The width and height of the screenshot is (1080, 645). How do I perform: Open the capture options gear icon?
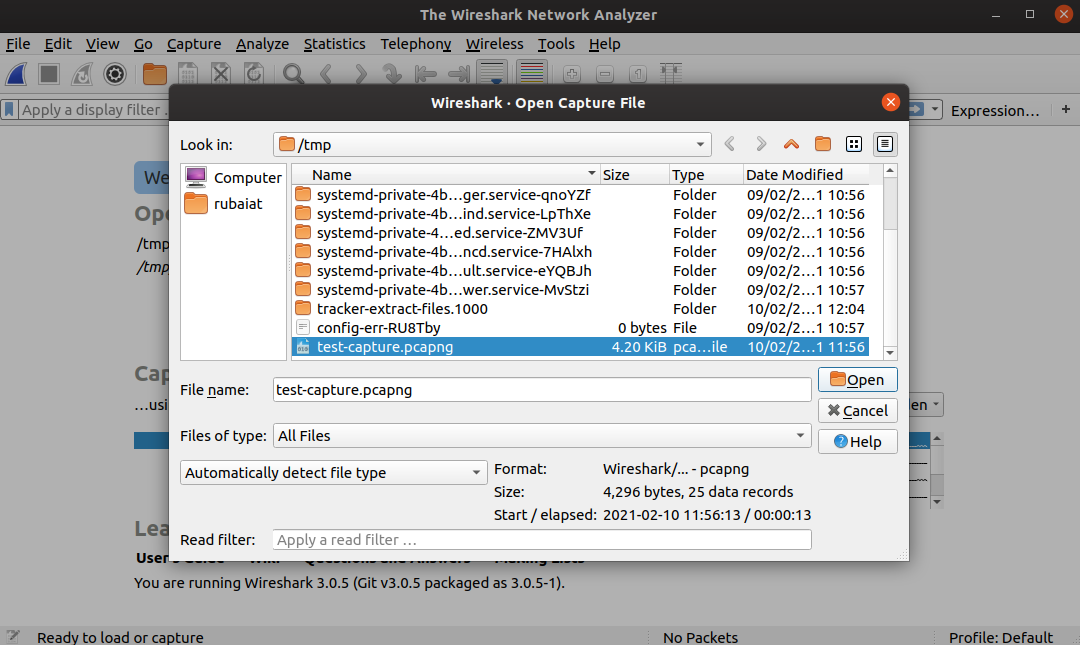(x=114, y=74)
